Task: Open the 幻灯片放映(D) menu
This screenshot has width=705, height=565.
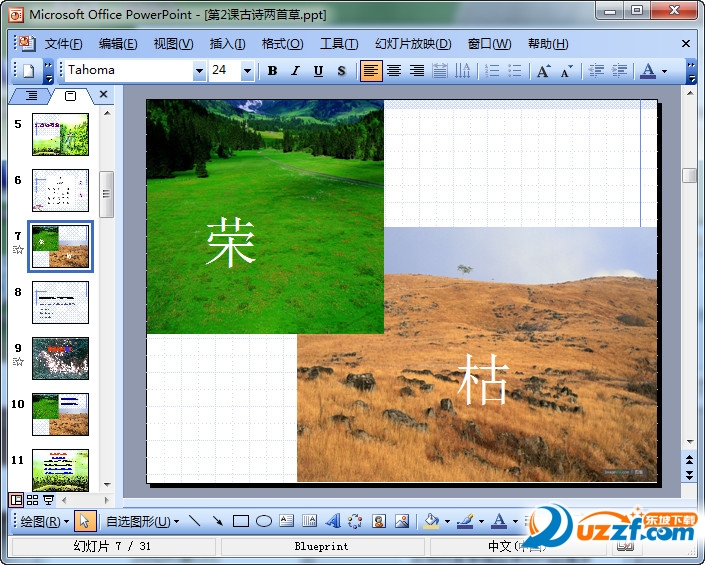Action: [413, 44]
